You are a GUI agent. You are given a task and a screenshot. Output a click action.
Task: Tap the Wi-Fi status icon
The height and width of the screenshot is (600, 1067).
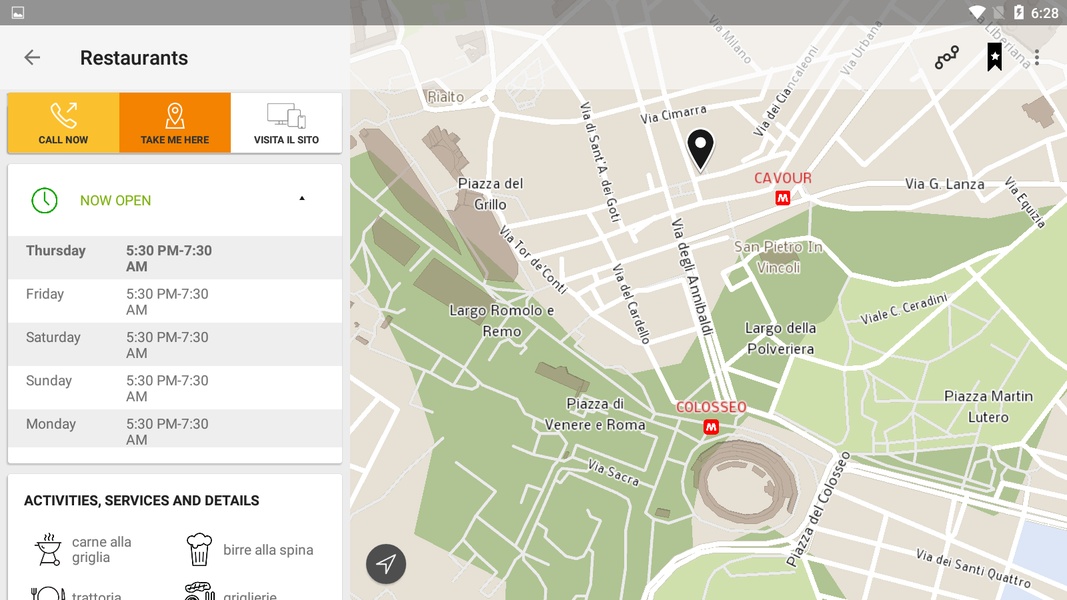977,12
